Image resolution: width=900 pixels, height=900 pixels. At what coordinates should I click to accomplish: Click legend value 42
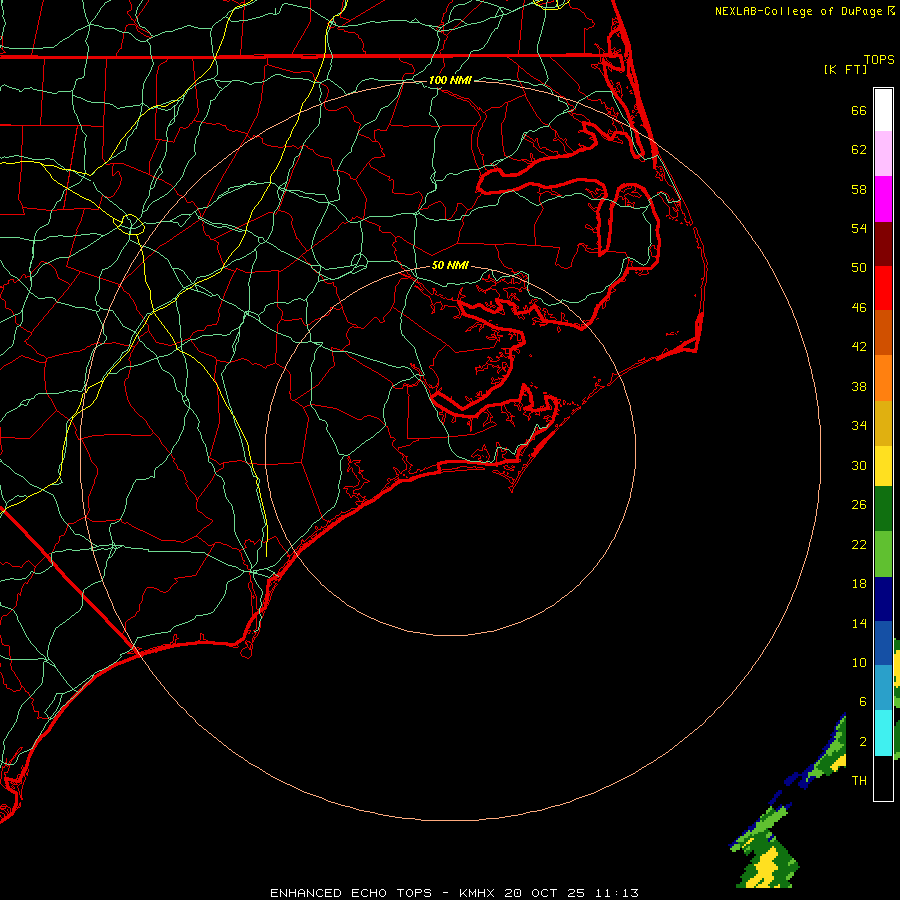point(859,347)
